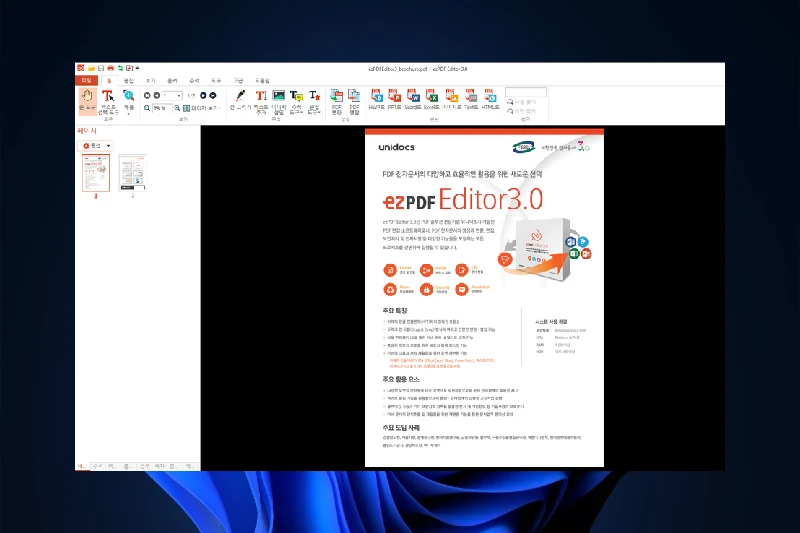
Task: Click the ezPDF app logo icon
Action: pyautogui.click(x=81, y=68)
